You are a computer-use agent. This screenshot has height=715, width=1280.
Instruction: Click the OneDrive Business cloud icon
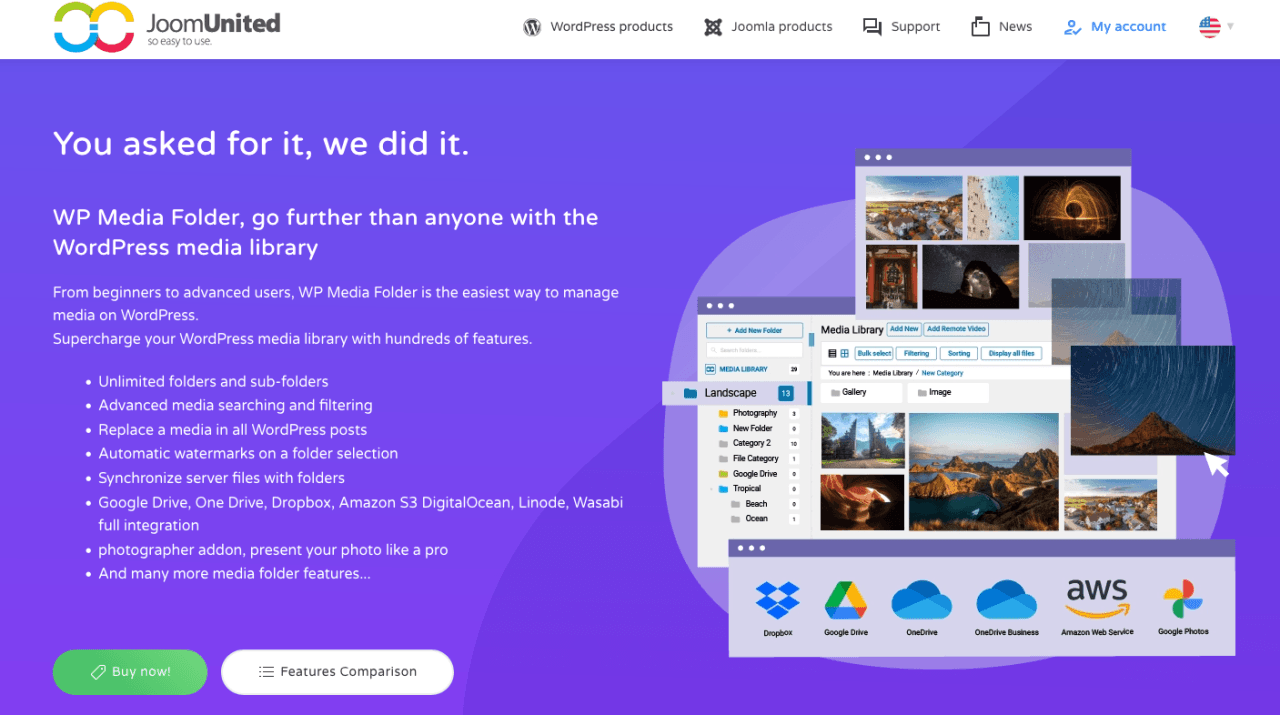click(x=1006, y=600)
